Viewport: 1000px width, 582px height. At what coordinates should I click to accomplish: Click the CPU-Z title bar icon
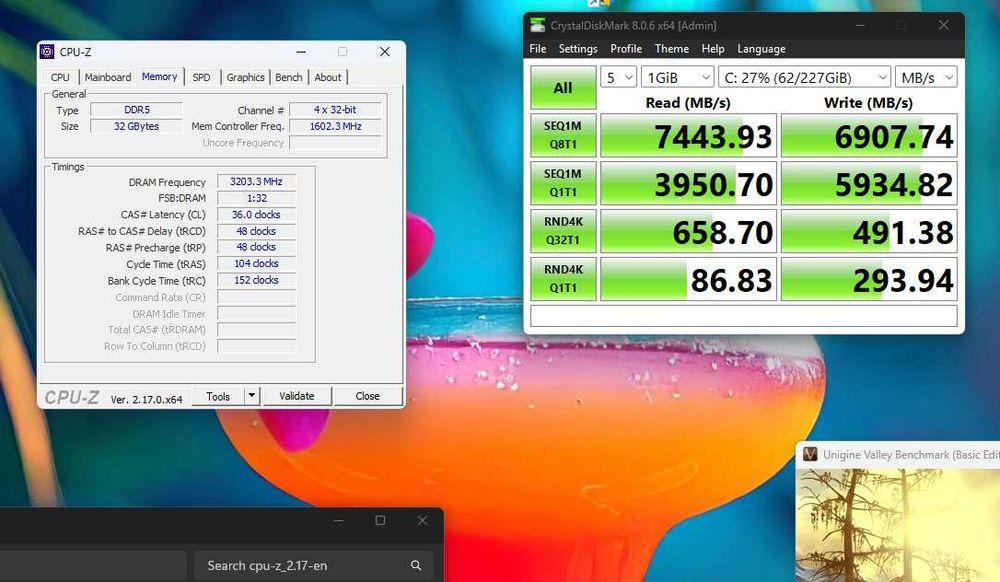(47, 52)
